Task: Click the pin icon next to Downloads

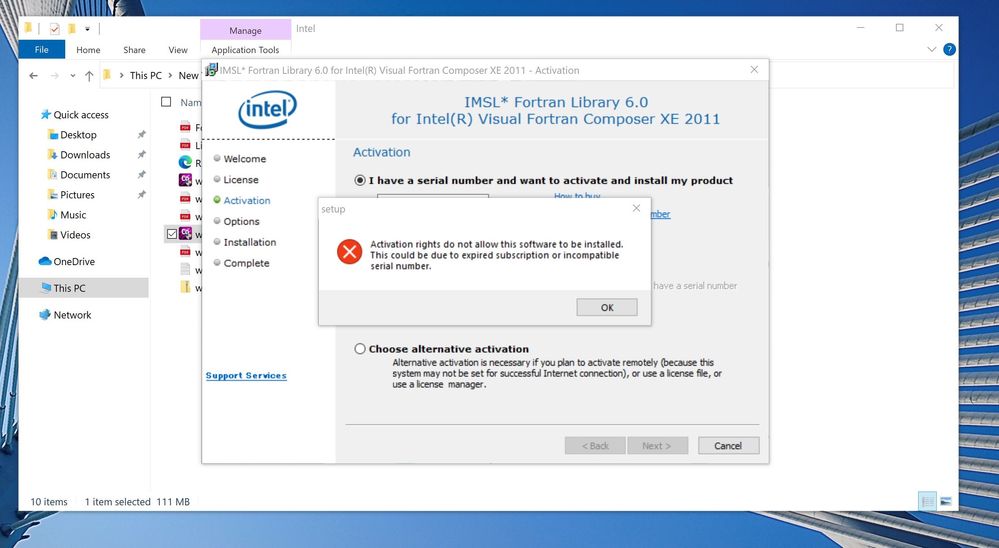Action: tap(141, 154)
